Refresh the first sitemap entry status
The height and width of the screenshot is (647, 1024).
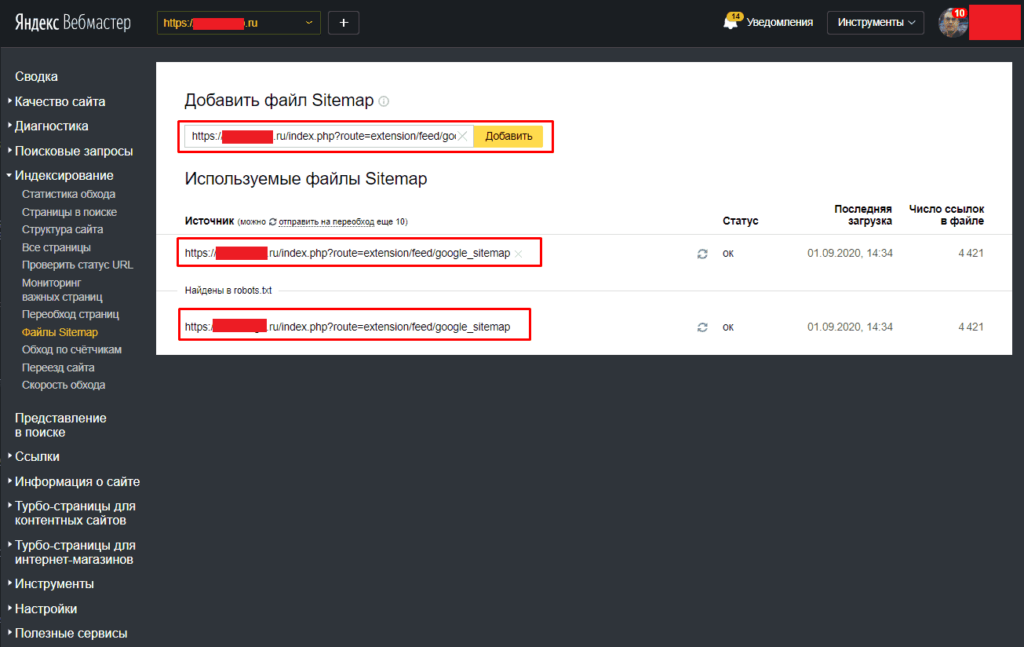[x=702, y=253]
